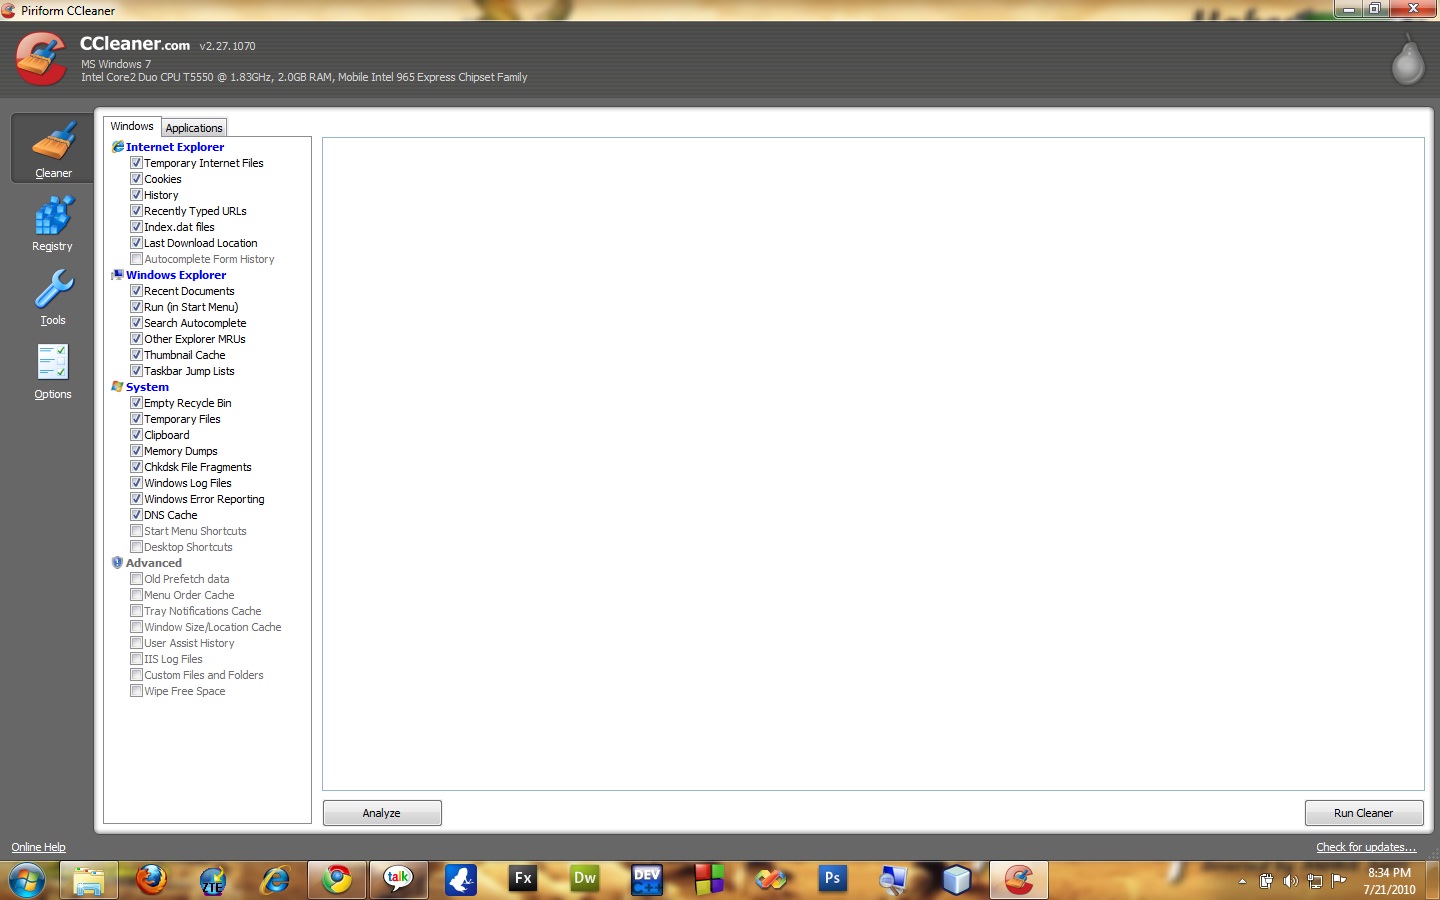The width and height of the screenshot is (1440, 900).
Task: Select the Windows tab
Action: point(131,126)
